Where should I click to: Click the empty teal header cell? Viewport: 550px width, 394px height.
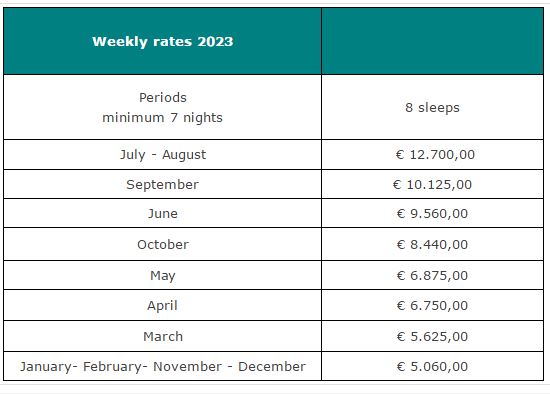432,41
